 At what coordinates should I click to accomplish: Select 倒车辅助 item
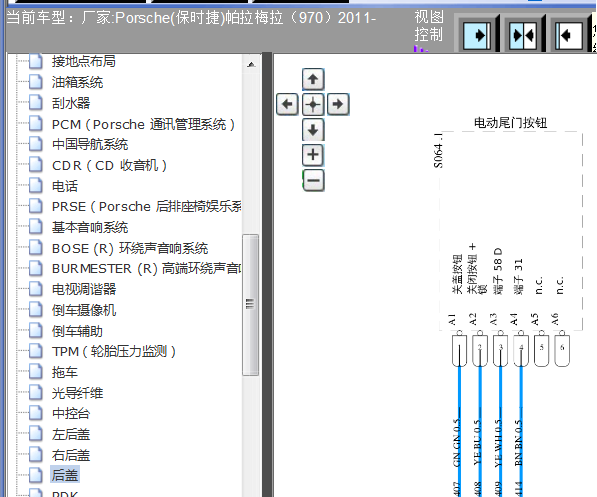point(77,331)
